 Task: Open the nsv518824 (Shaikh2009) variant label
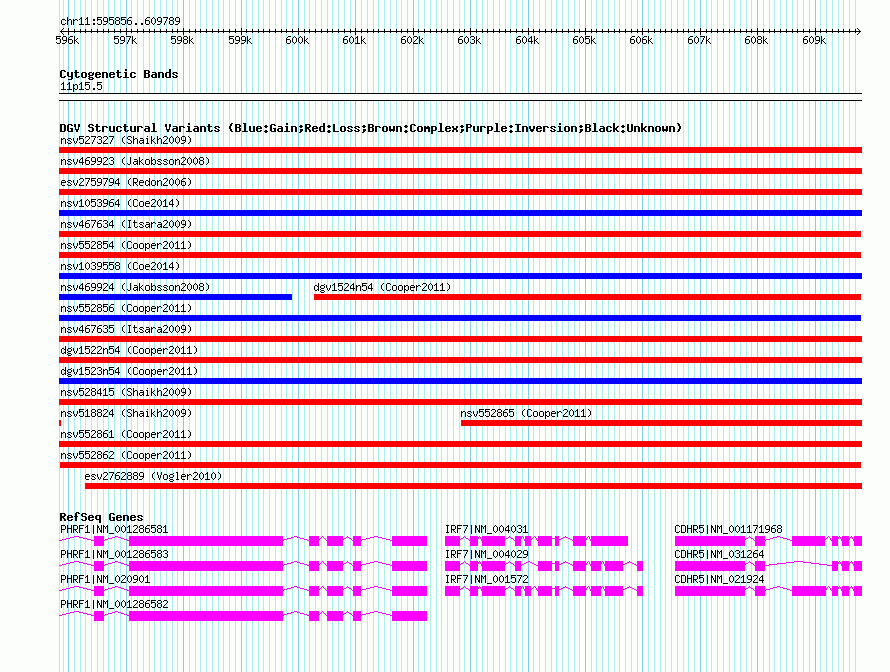click(126, 413)
